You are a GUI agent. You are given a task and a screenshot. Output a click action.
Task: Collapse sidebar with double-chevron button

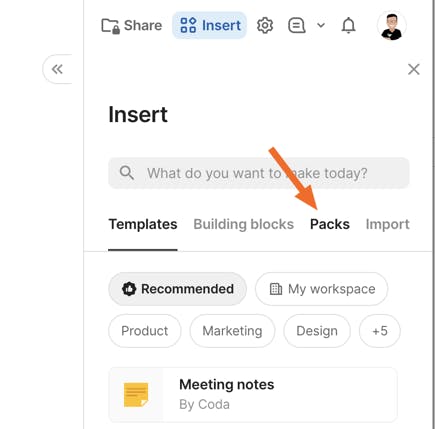(x=57, y=69)
